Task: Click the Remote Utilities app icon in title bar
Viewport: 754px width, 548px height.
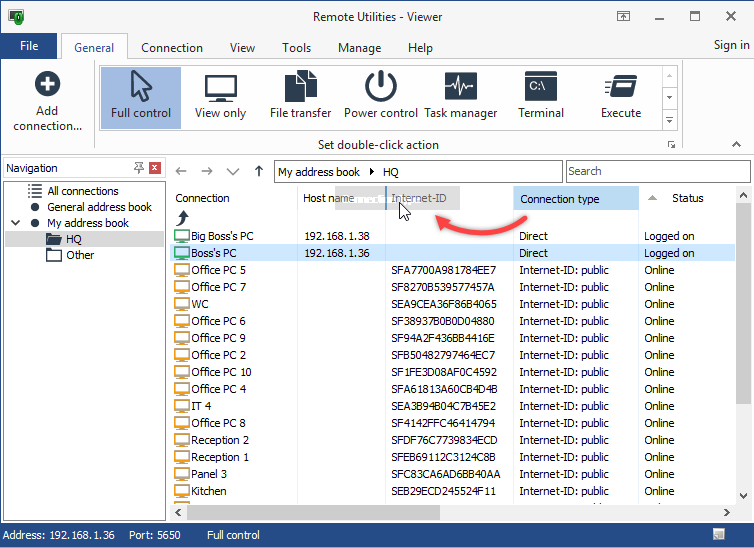Action: point(16,17)
